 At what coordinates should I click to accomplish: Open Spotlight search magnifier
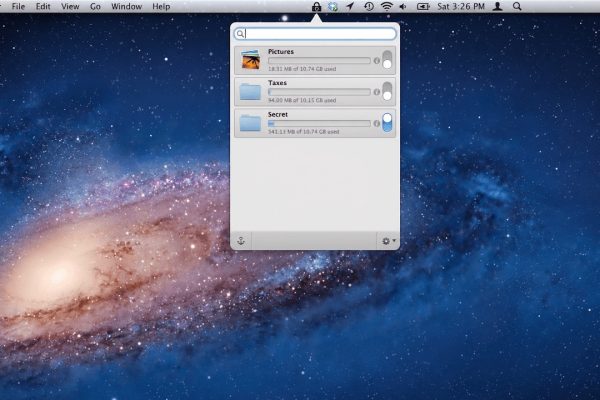click(517, 7)
